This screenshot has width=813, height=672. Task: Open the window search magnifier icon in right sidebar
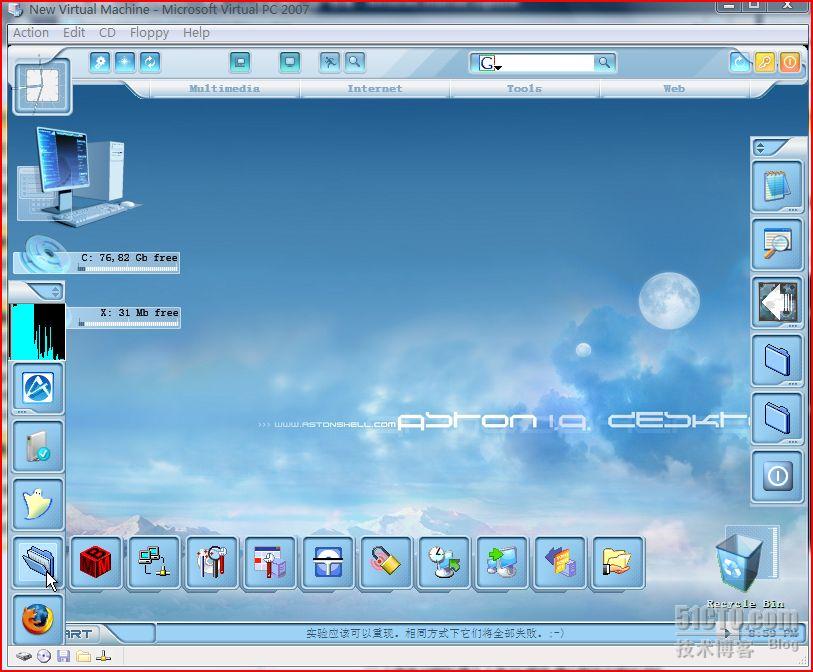tap(777, 244)
